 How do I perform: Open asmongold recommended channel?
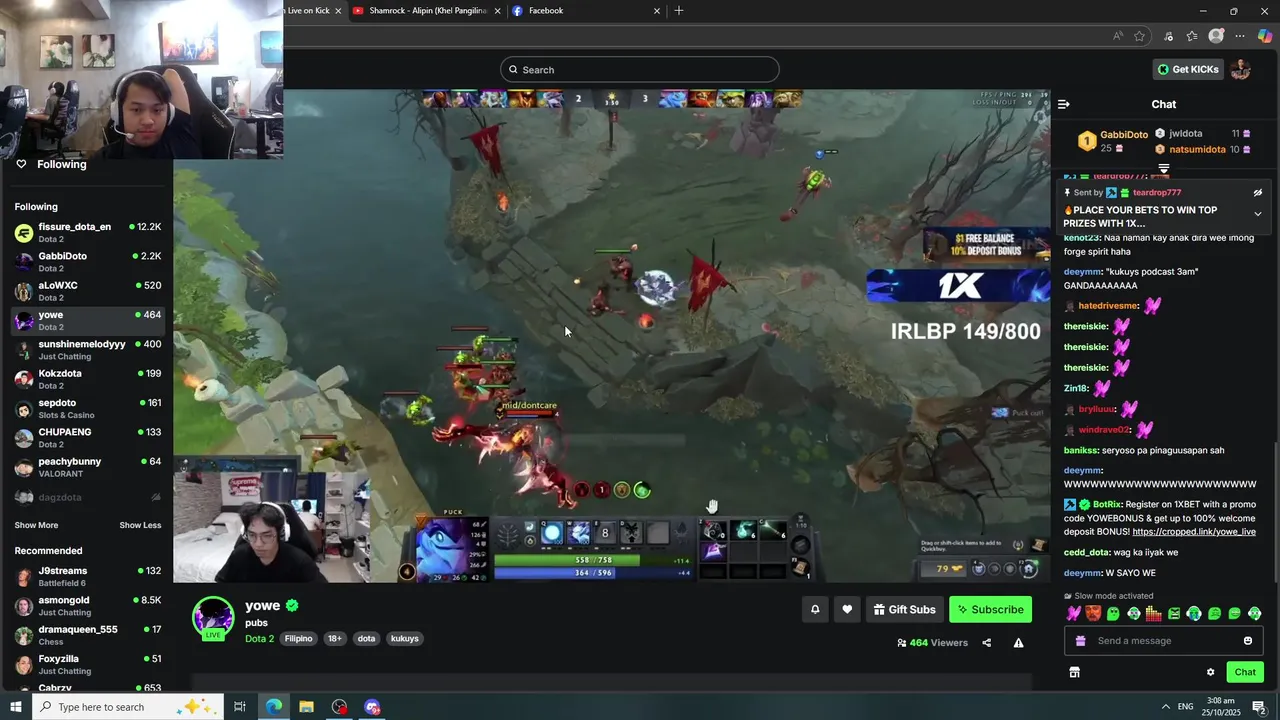87,606
